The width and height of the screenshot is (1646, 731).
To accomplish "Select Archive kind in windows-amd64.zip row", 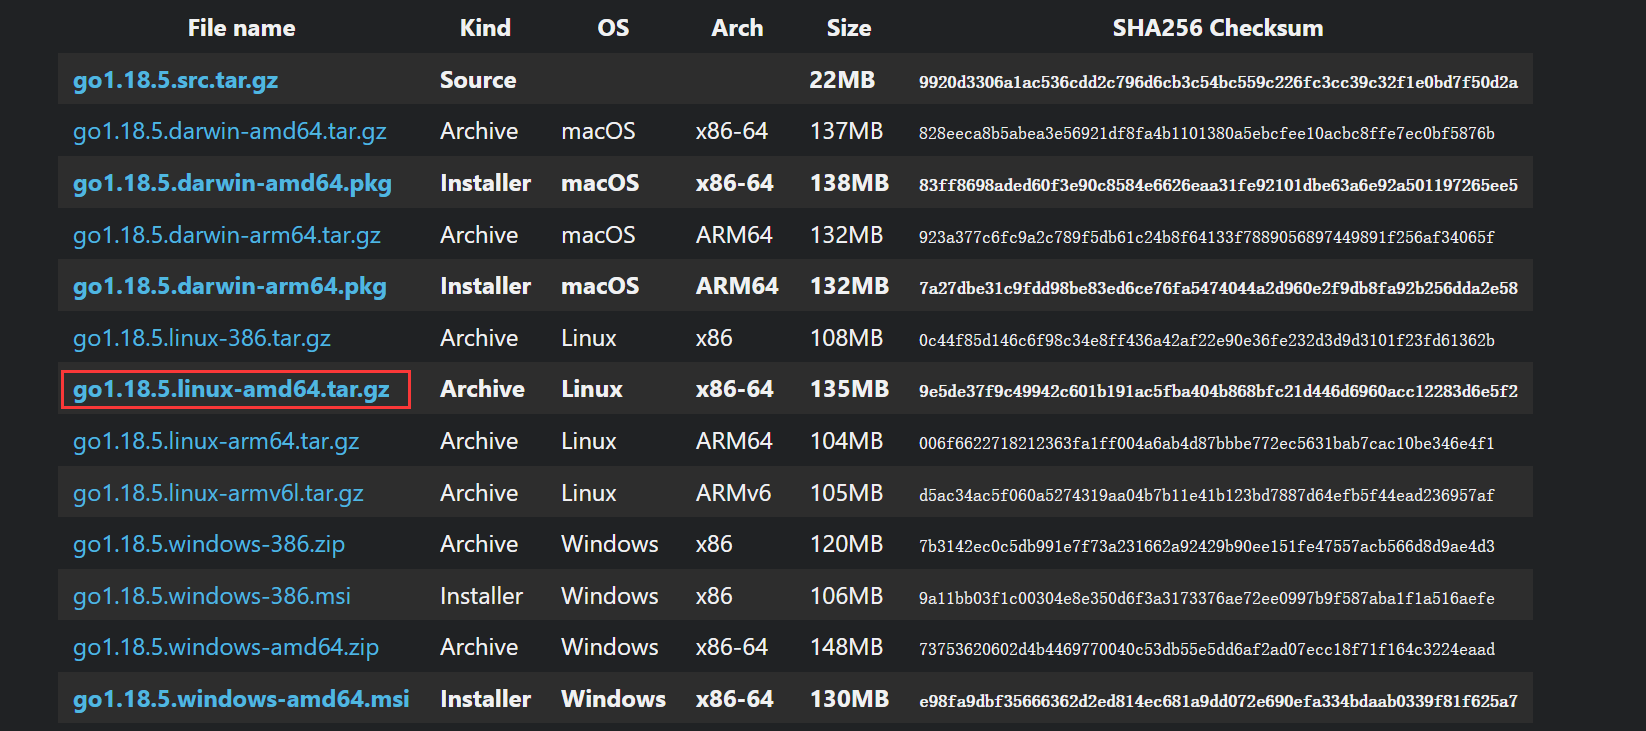I will 479,647.
